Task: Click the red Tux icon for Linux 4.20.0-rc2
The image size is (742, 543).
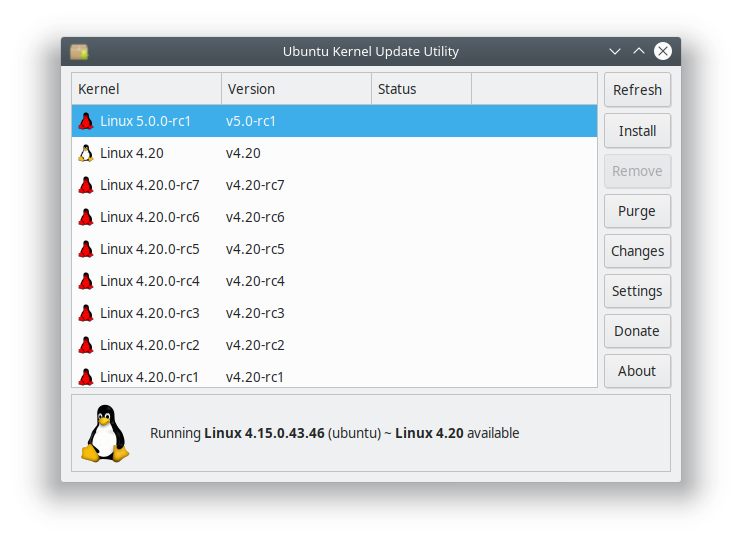Action: [x=86, y=345]
